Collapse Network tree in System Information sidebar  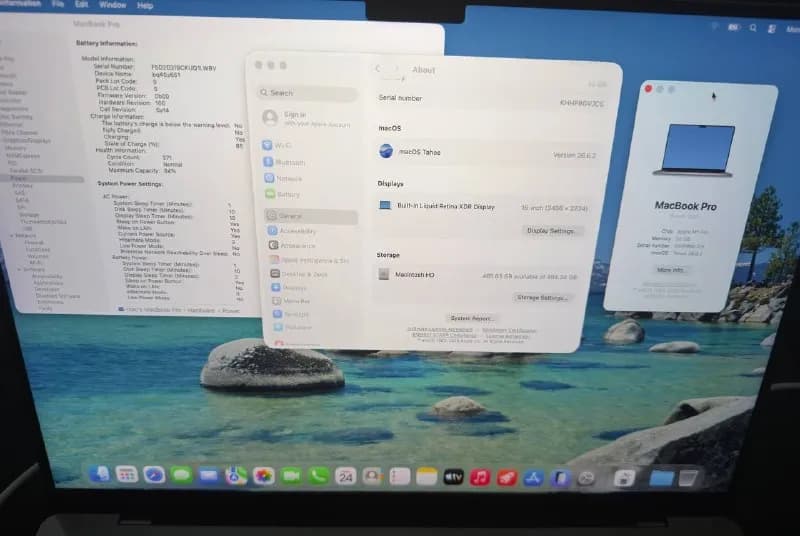(12, 236)
